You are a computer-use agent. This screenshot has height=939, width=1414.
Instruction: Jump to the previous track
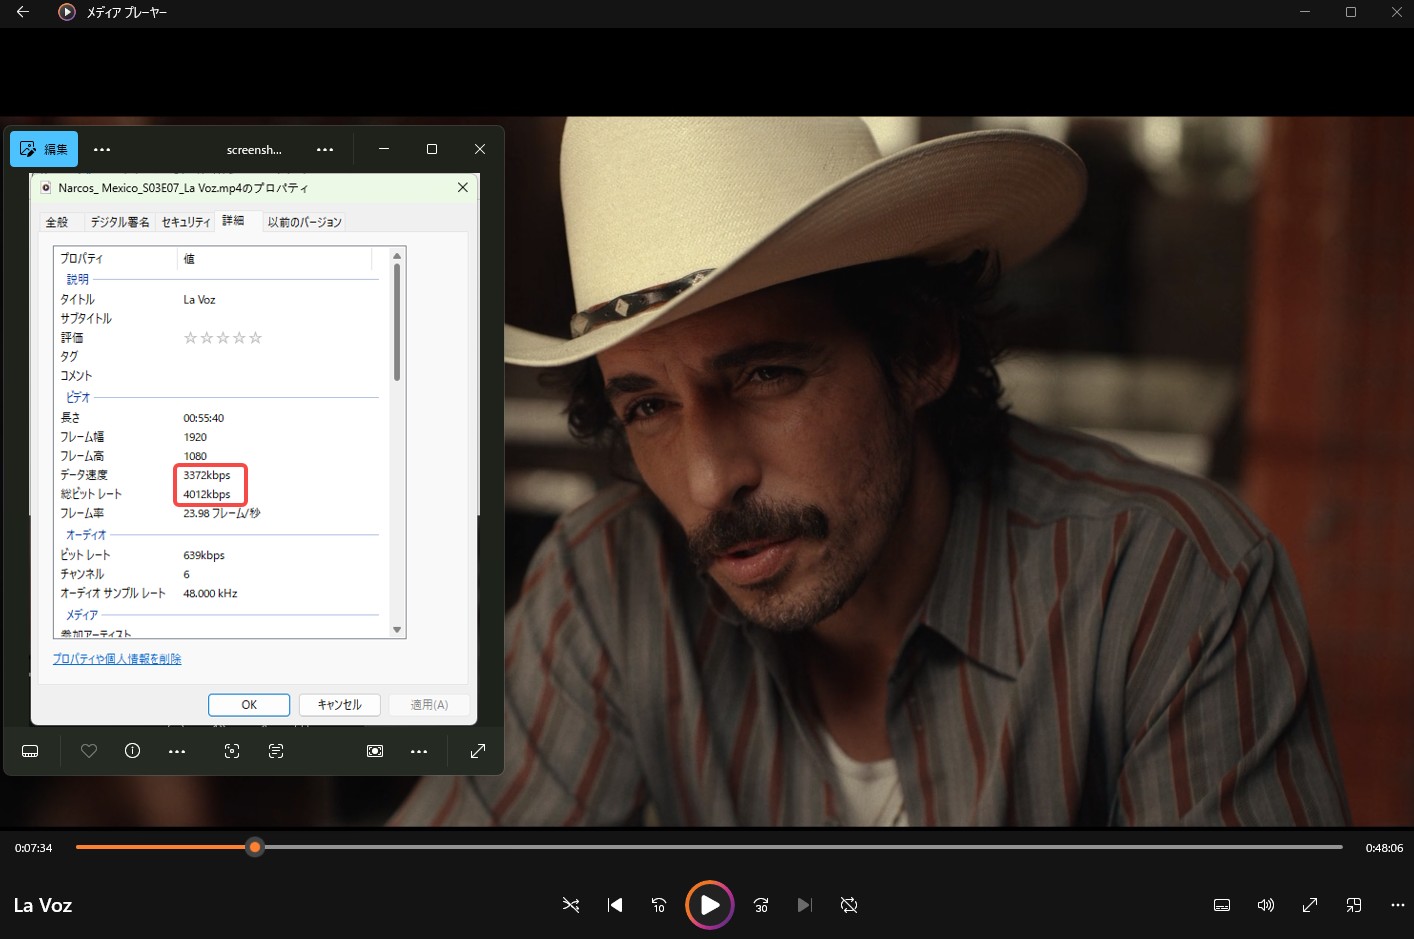(x=614, y=905)
